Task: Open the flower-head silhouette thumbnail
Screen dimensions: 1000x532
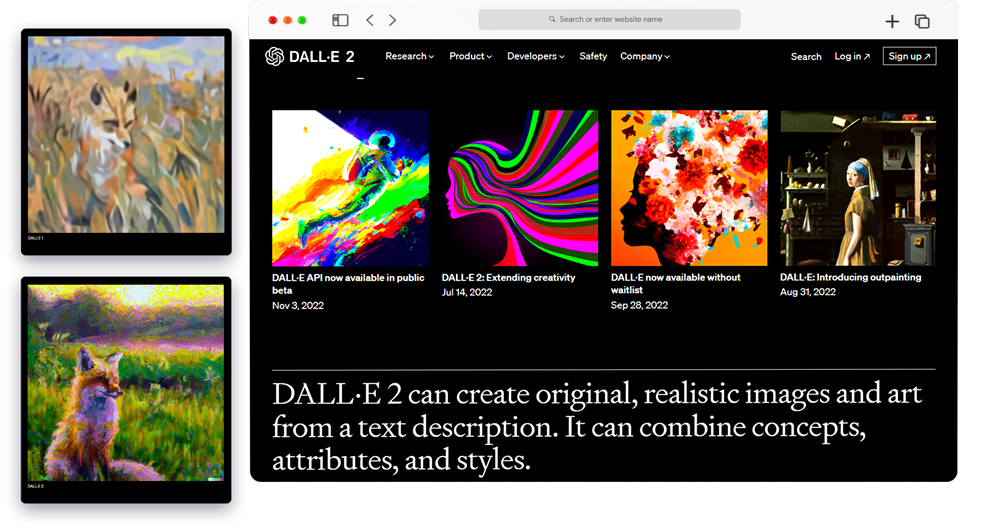Action: [x=689, y=188]
